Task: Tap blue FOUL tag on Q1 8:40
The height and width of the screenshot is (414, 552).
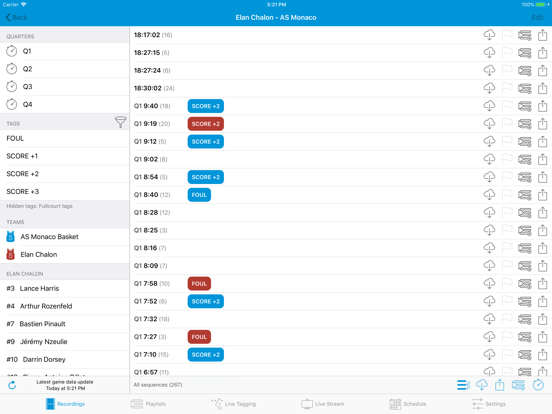Action: [x=199, y=195]
